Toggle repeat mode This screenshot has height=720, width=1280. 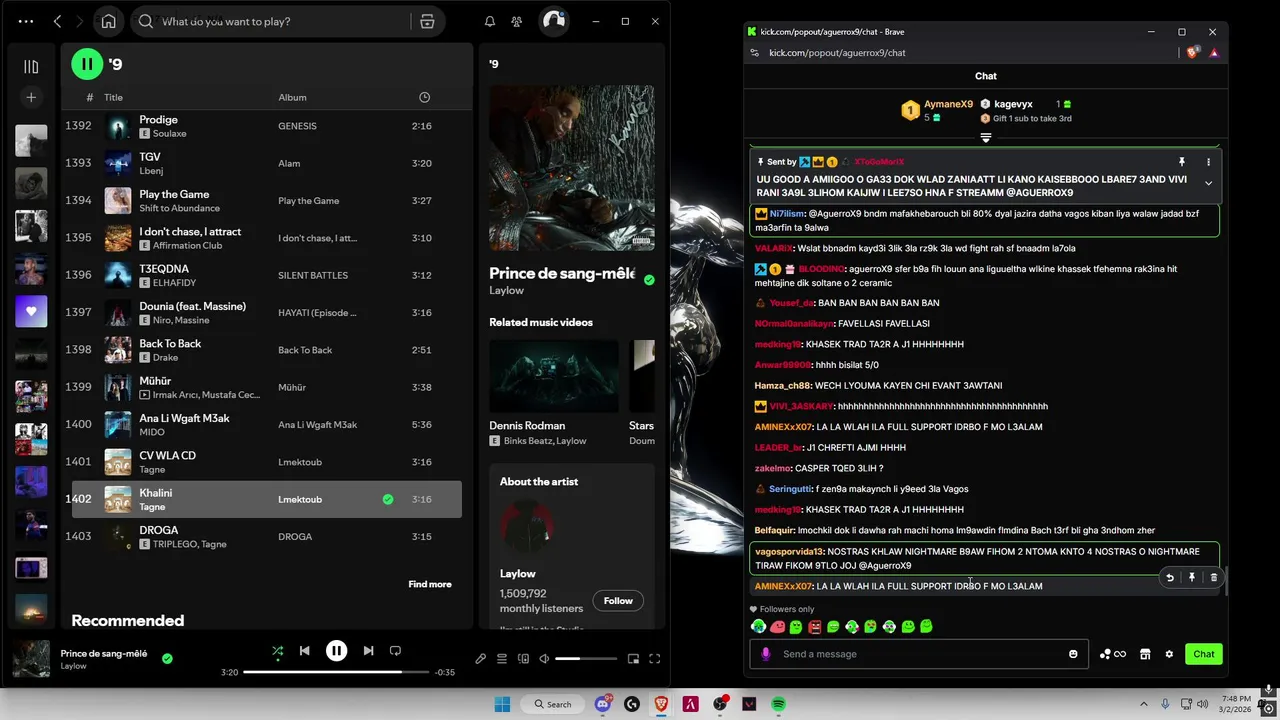[395, 651]
